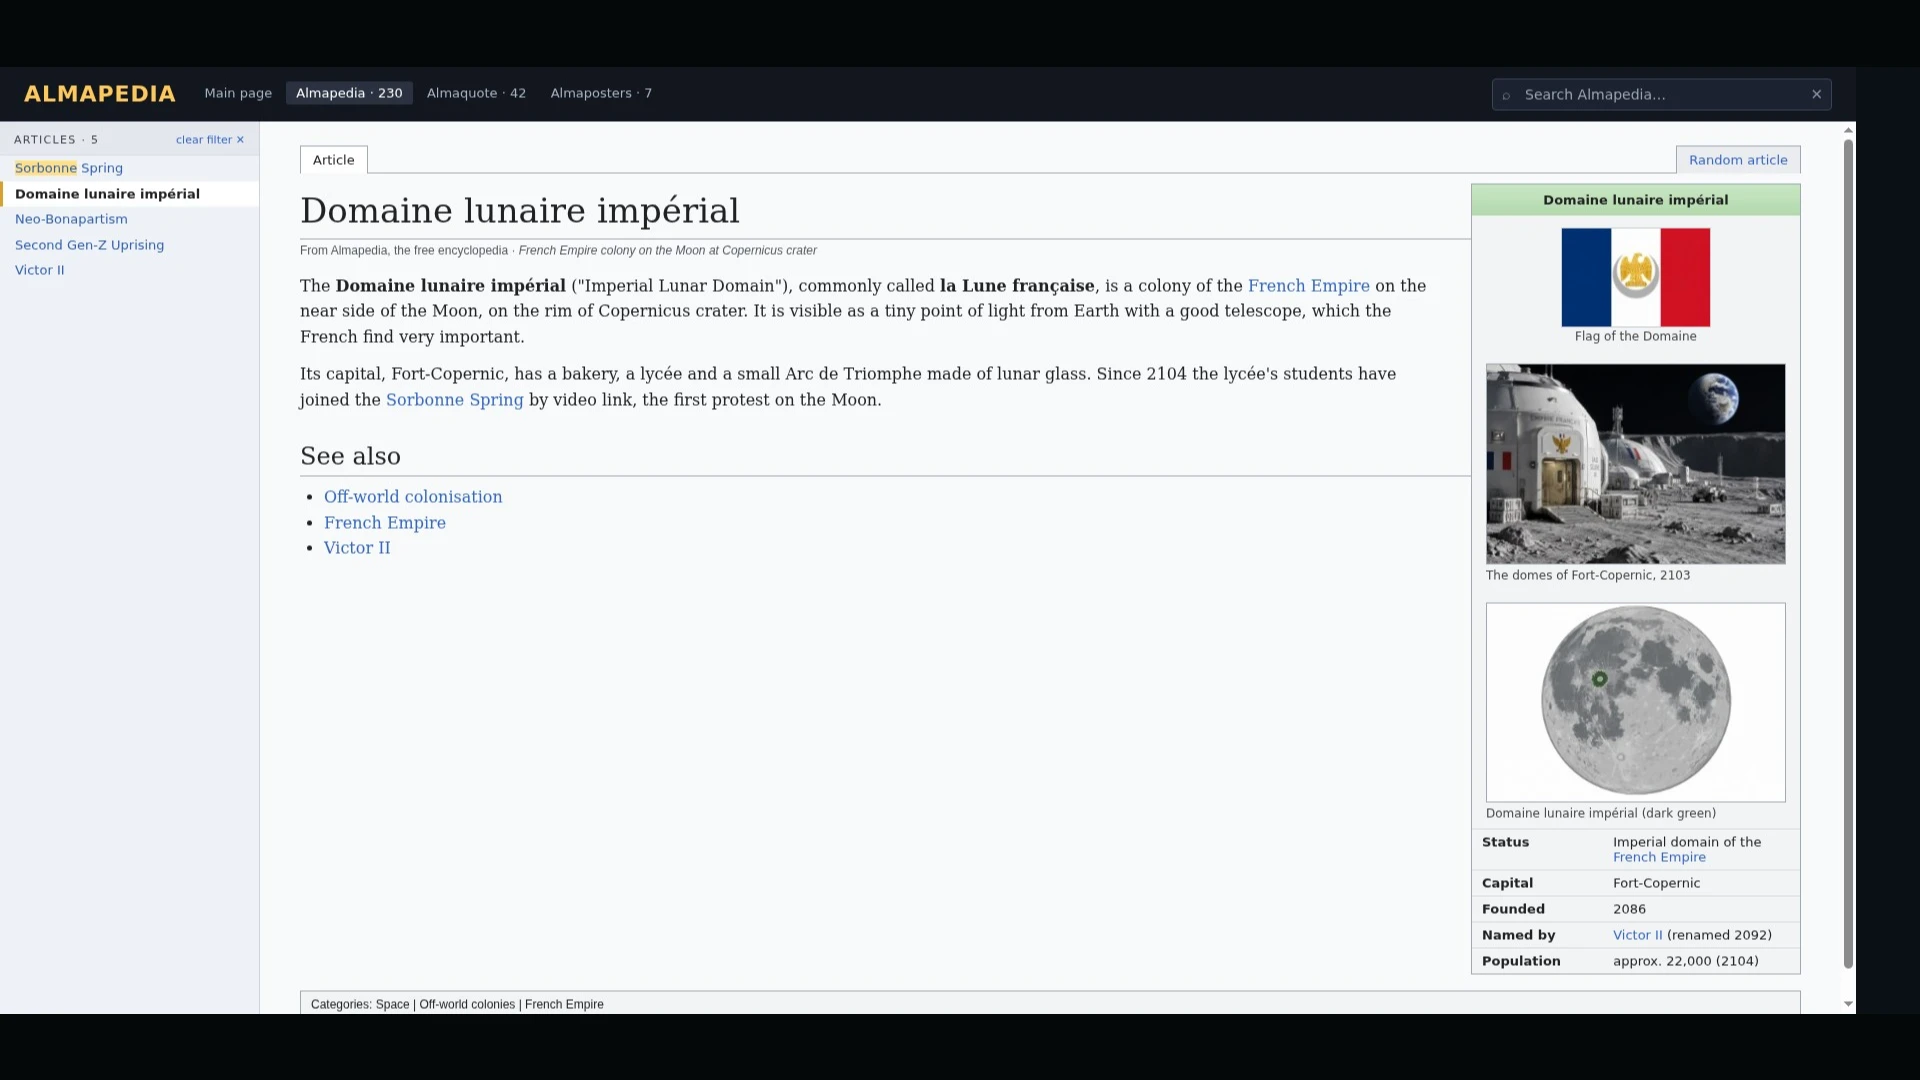1920x1080 pixels.
Task: Follow the Sorbonne Spring link in the body text
Action: coord(454,400)
